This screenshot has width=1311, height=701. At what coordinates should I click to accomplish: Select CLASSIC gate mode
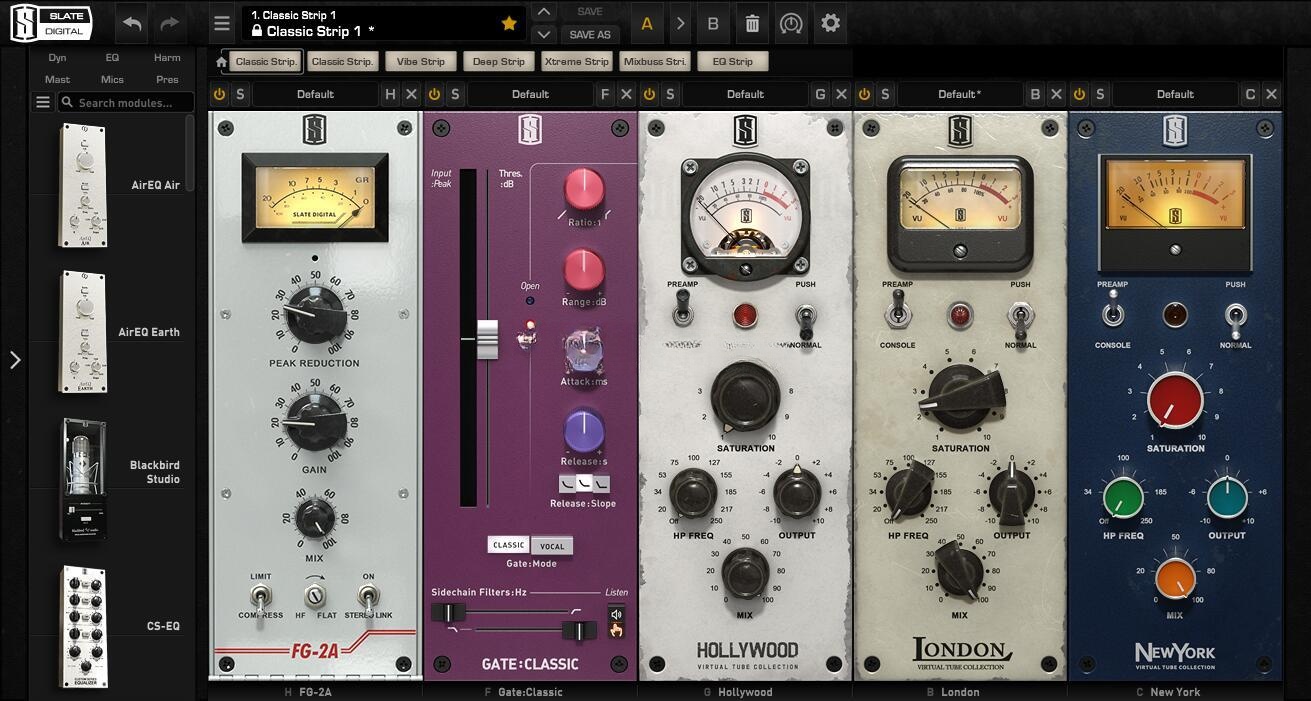coord(509,545)
